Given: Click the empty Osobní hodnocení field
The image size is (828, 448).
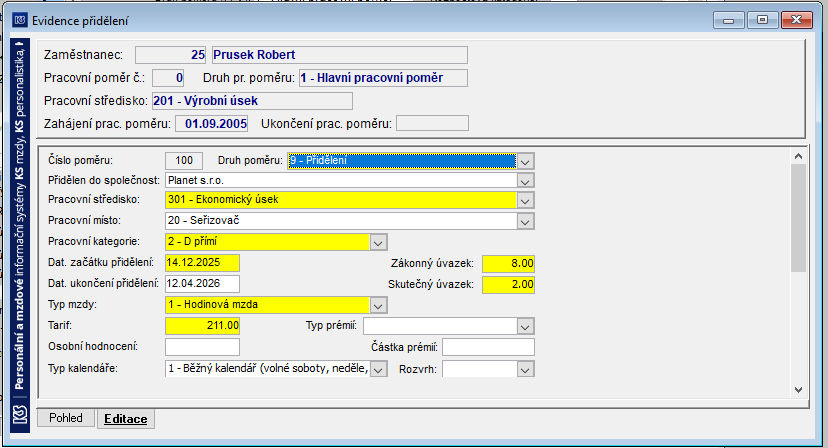Looking at the screenshot, I should tap(202, 347).
